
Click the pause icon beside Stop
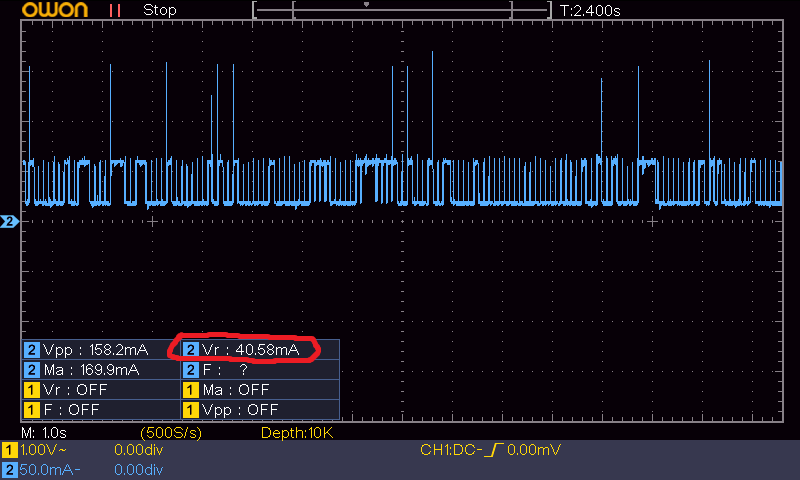pyautogui.click(x=118, y=10)
